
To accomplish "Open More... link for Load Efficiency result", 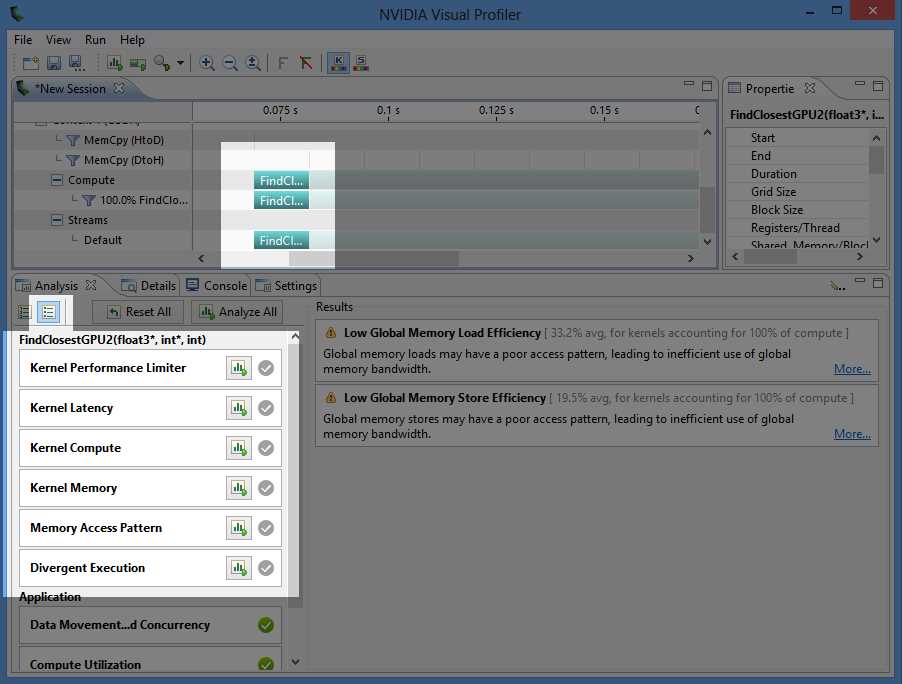I will click(852, 369).
